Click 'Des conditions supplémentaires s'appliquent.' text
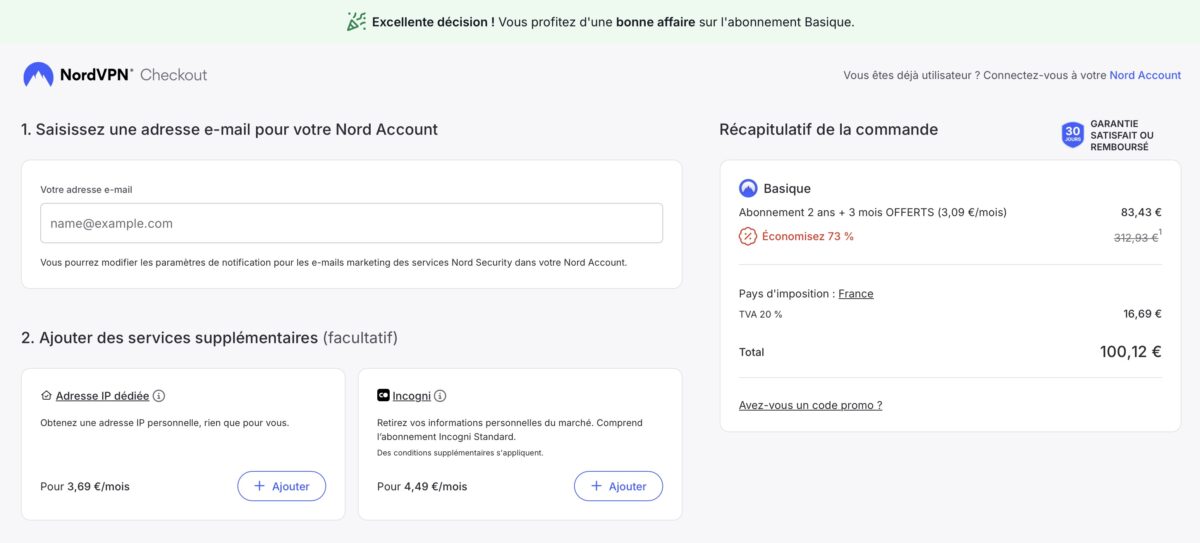The width and height of the screenshot is (1200, 543). (460, 453)
